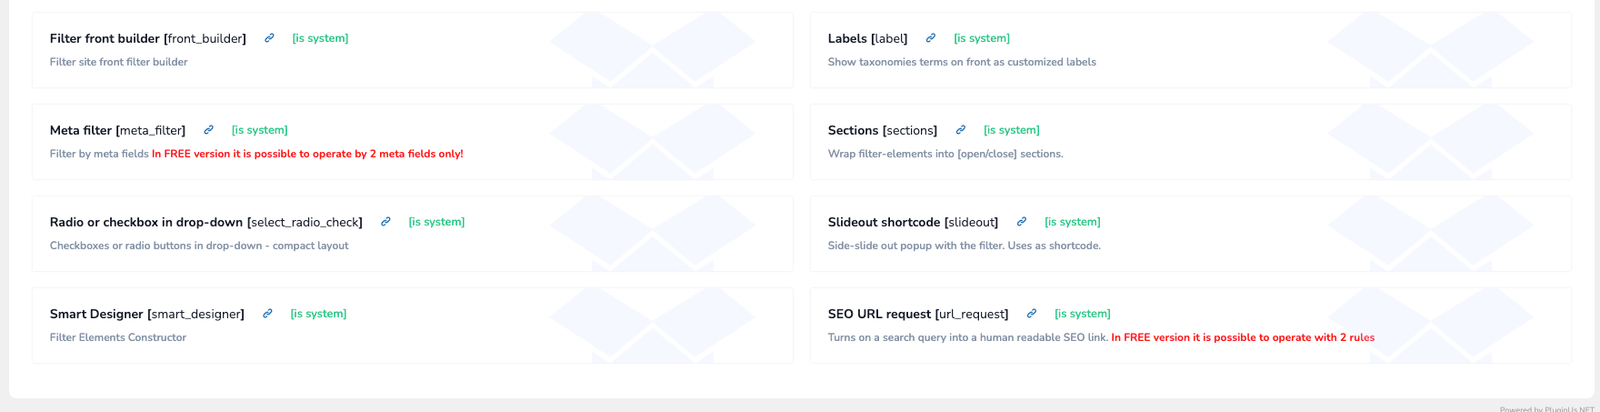Select the Slideout shortcode [slideout] title
This screenshot has height=412, width=1600.
point(912,222)
